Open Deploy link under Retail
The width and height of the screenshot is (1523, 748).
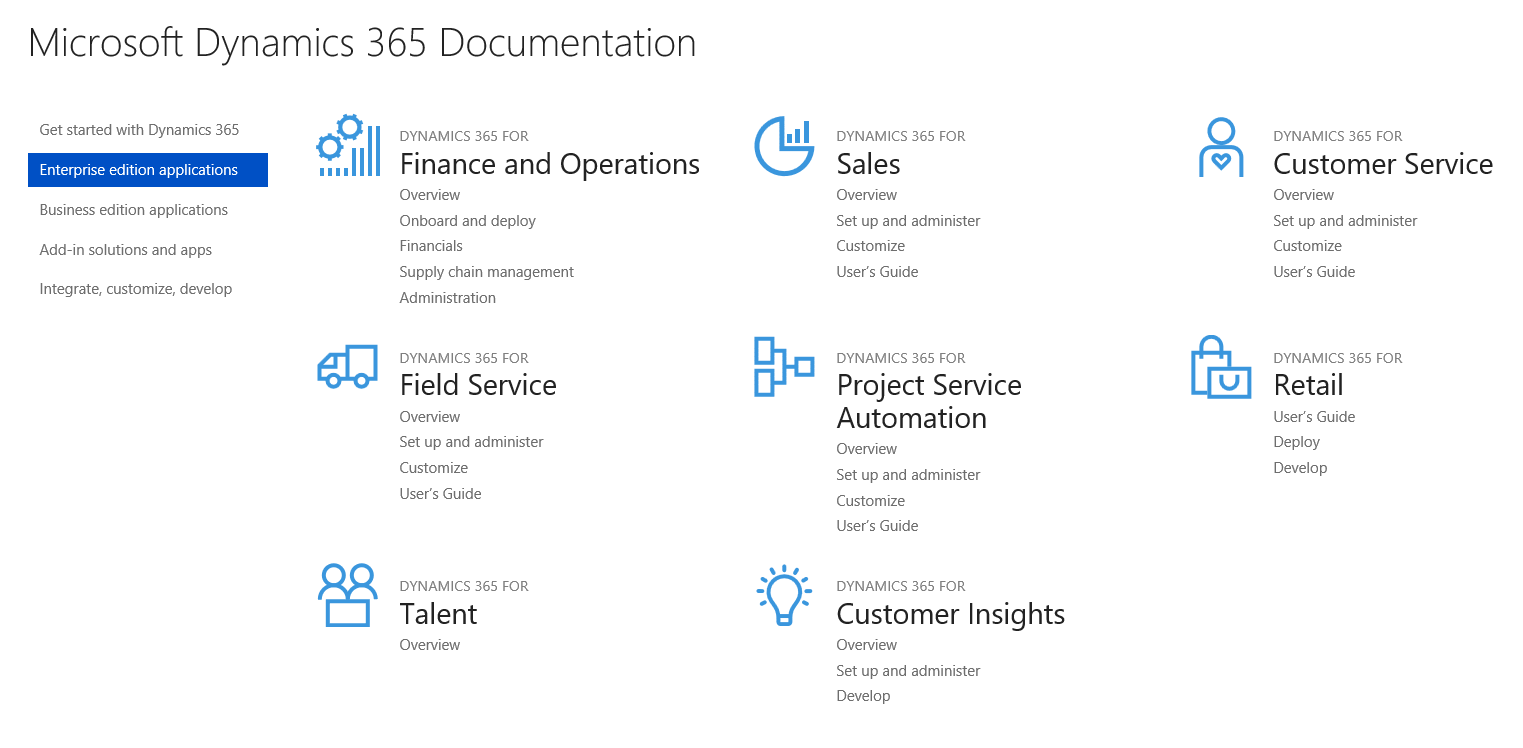pos(1296,442)
